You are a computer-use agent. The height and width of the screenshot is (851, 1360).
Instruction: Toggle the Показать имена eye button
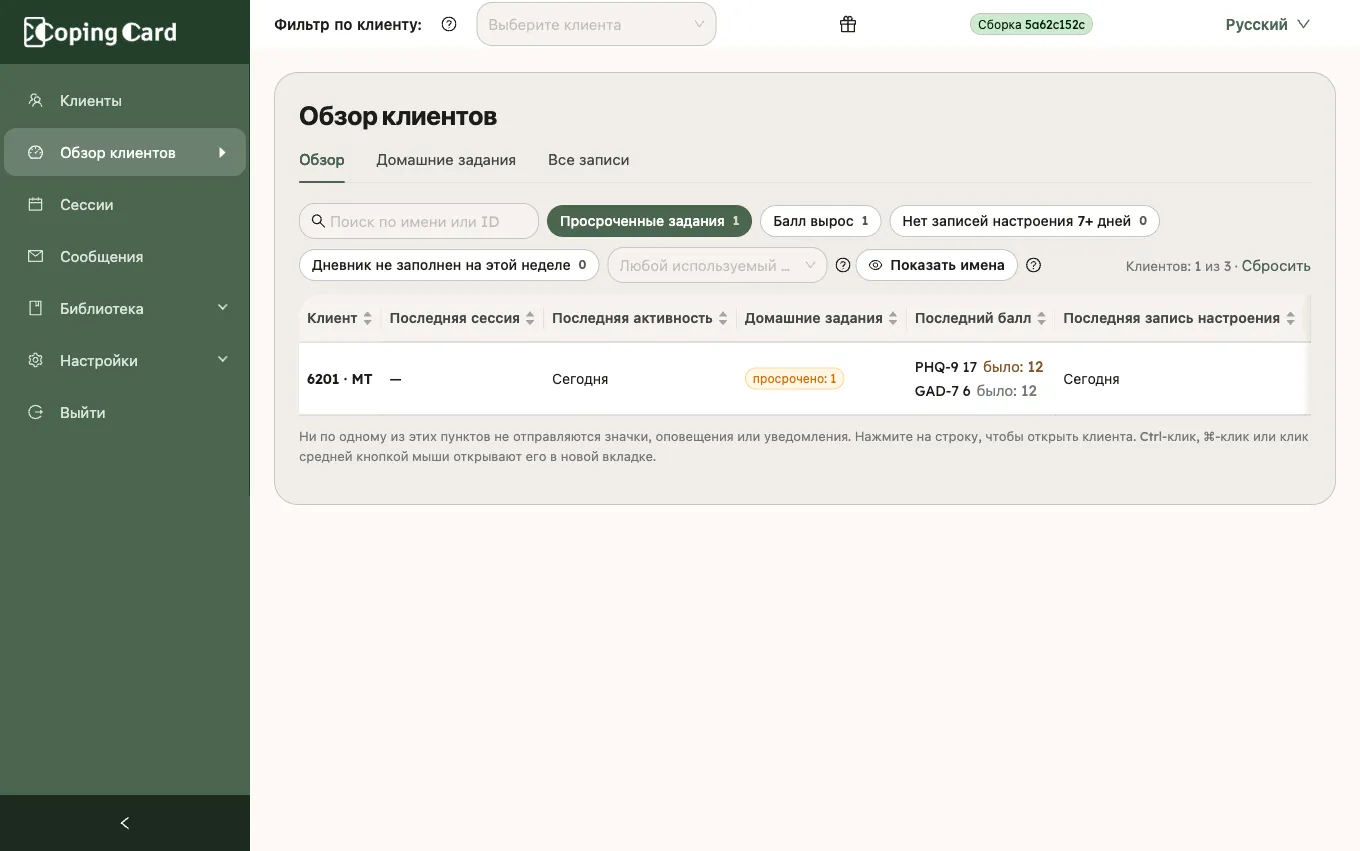pyautogui.click(x=937, y=265)
